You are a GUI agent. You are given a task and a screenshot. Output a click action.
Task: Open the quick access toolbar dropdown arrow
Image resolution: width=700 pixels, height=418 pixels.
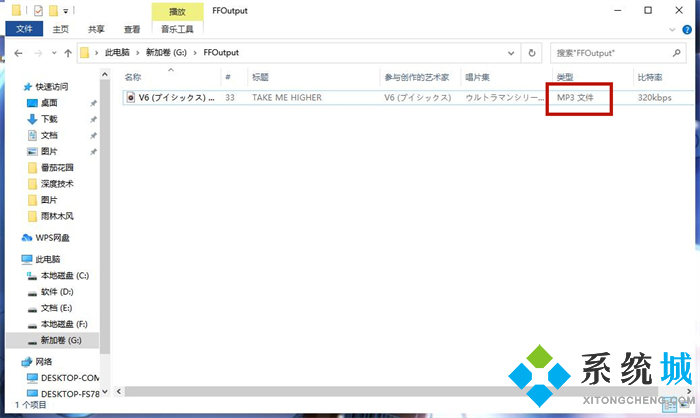[66, 10]
